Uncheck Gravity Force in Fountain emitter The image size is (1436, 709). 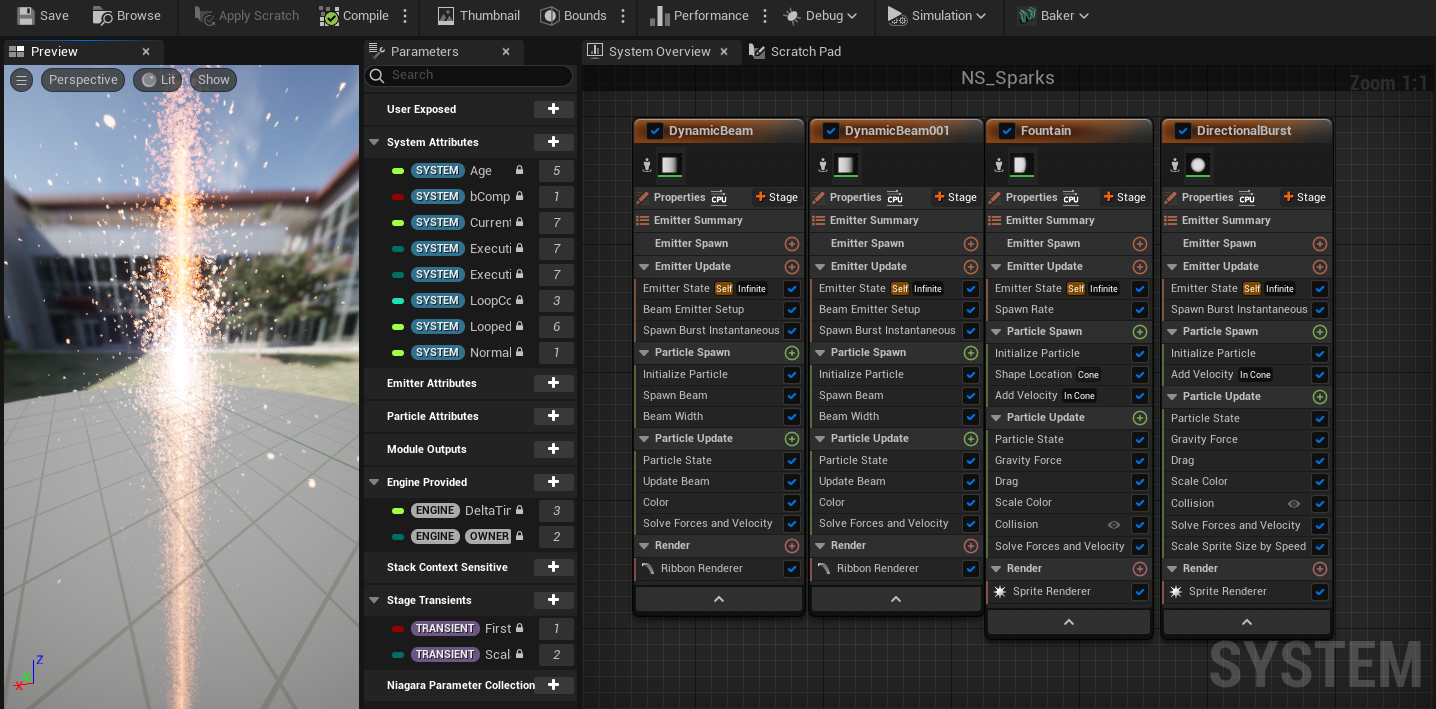coord(1140,461)
